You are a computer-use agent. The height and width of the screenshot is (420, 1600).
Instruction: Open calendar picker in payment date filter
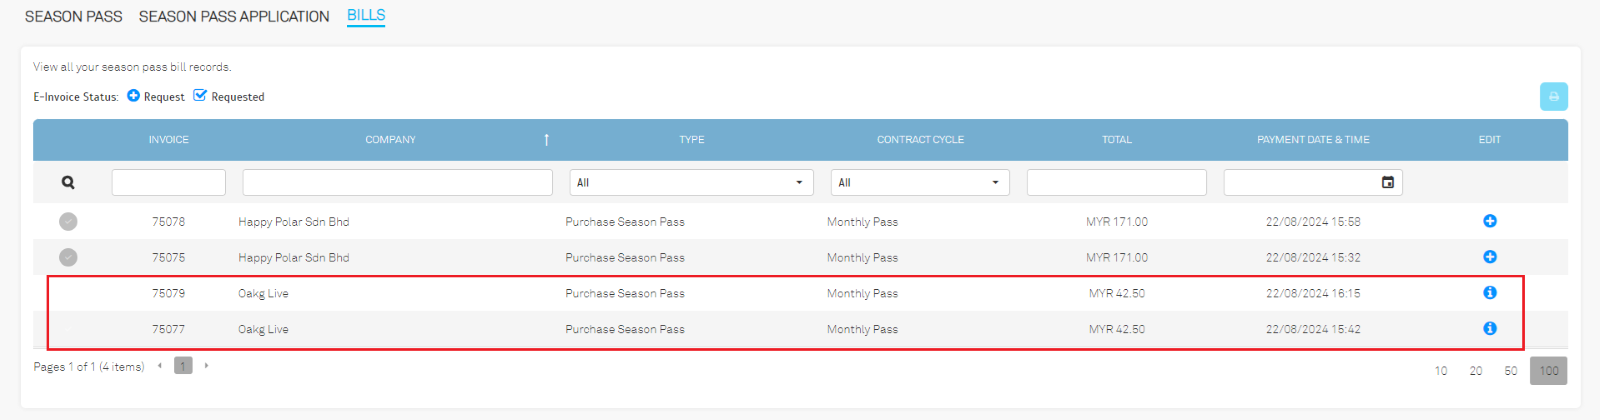click(1387, 183)
